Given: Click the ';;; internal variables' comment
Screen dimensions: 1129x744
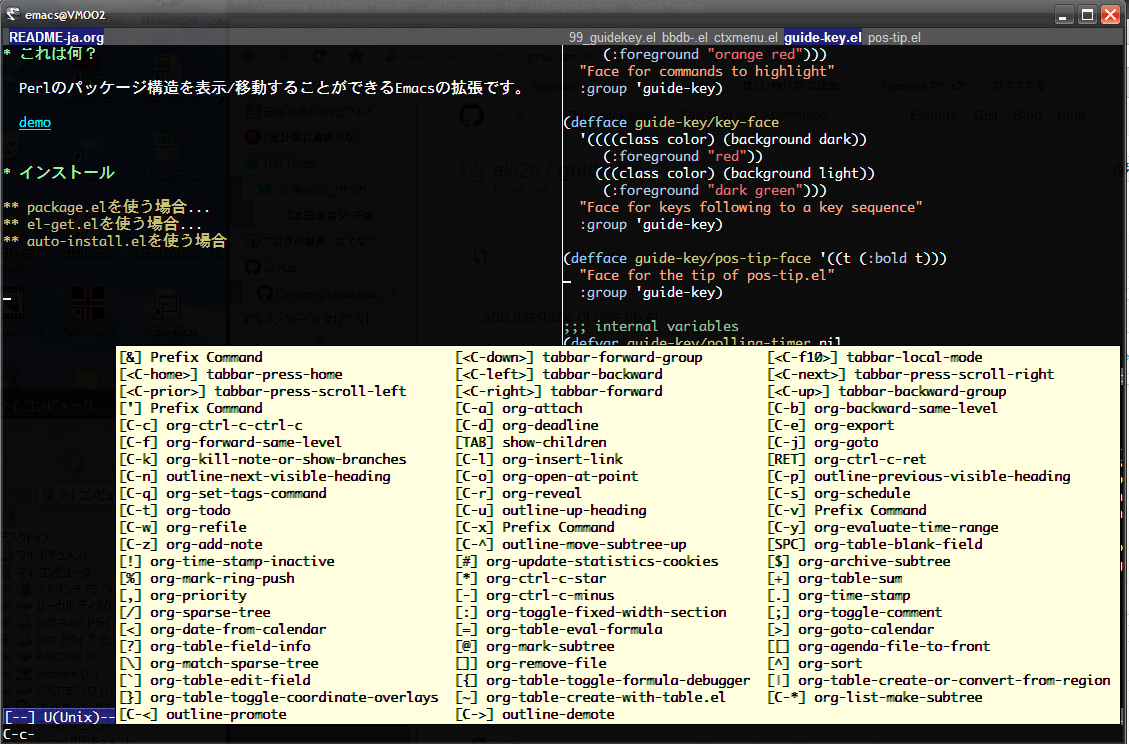Looking at the screenshot, I should coord(651,326).
